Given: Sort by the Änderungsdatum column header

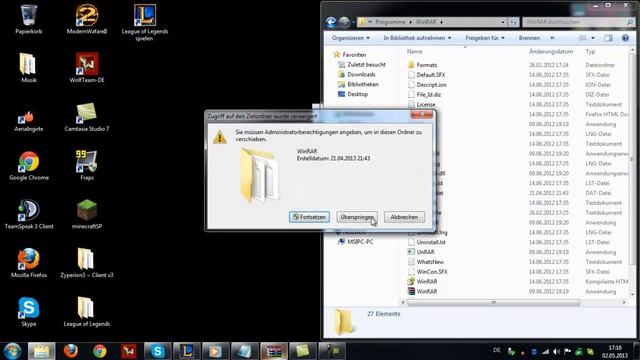Looking at the screenshot, I should tap(551, 51).
